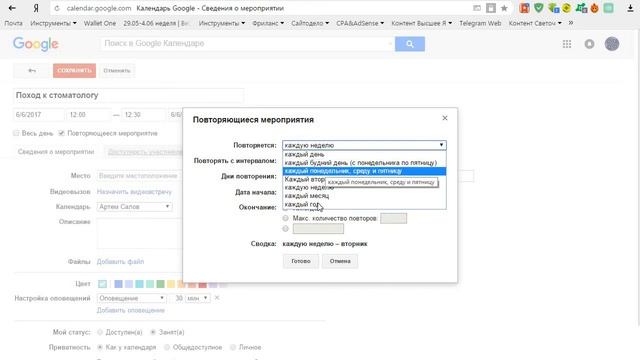Screen dimensions: 640x360
Task: Open the yellow round extension icon
Action: [x=567, y=8]
